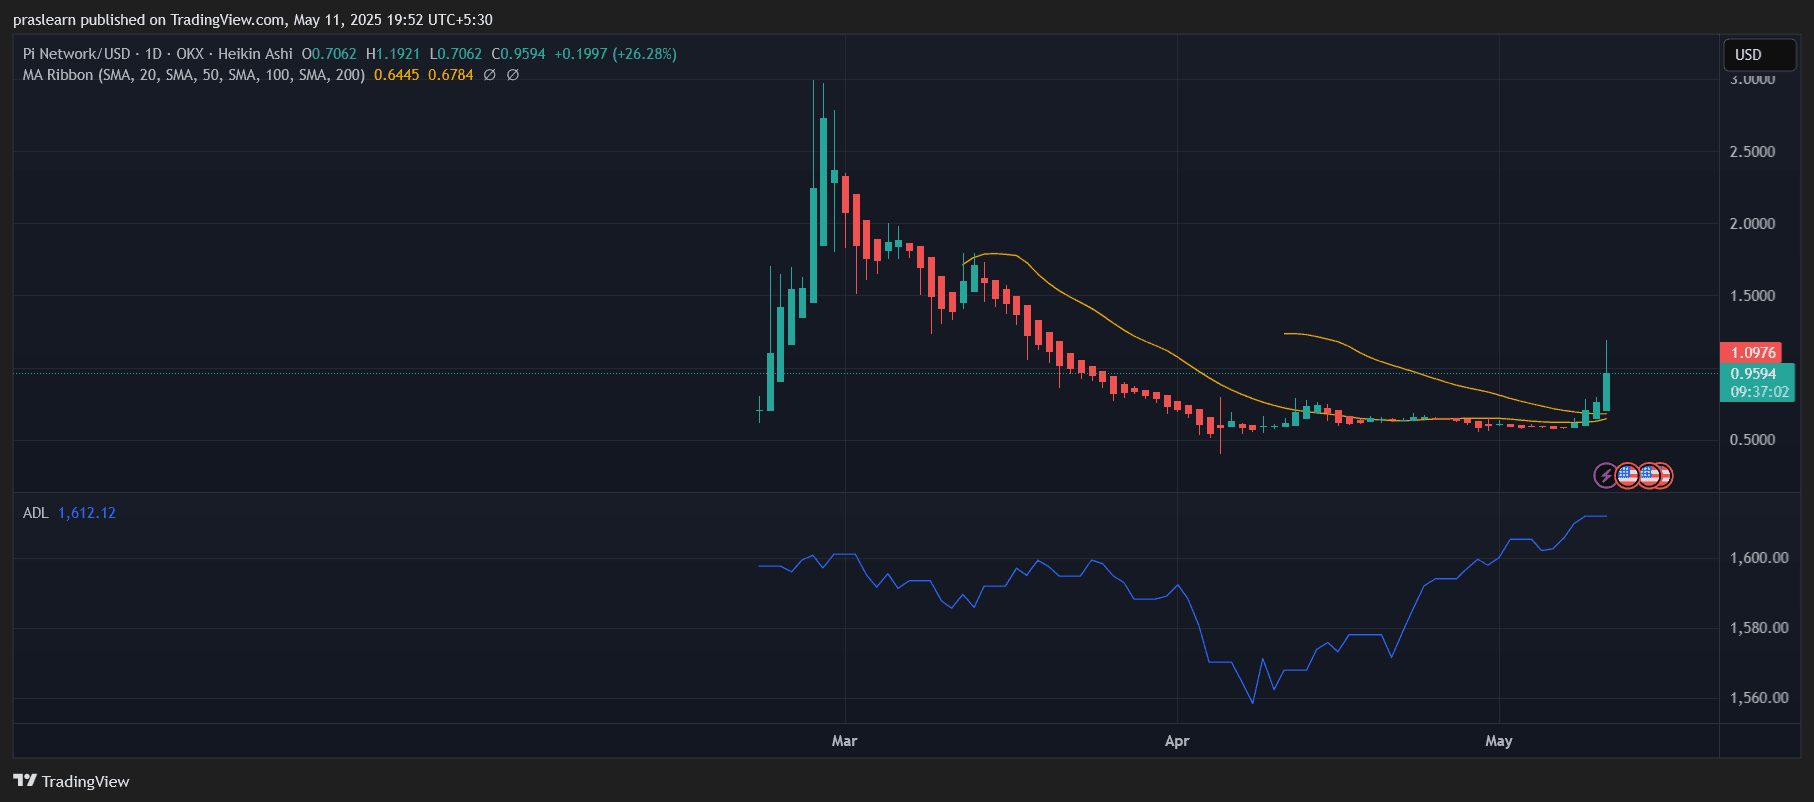Viewport: 1814px width, 802px height.
Task: Click the May label on the time axis
Action: (1498, 741)
